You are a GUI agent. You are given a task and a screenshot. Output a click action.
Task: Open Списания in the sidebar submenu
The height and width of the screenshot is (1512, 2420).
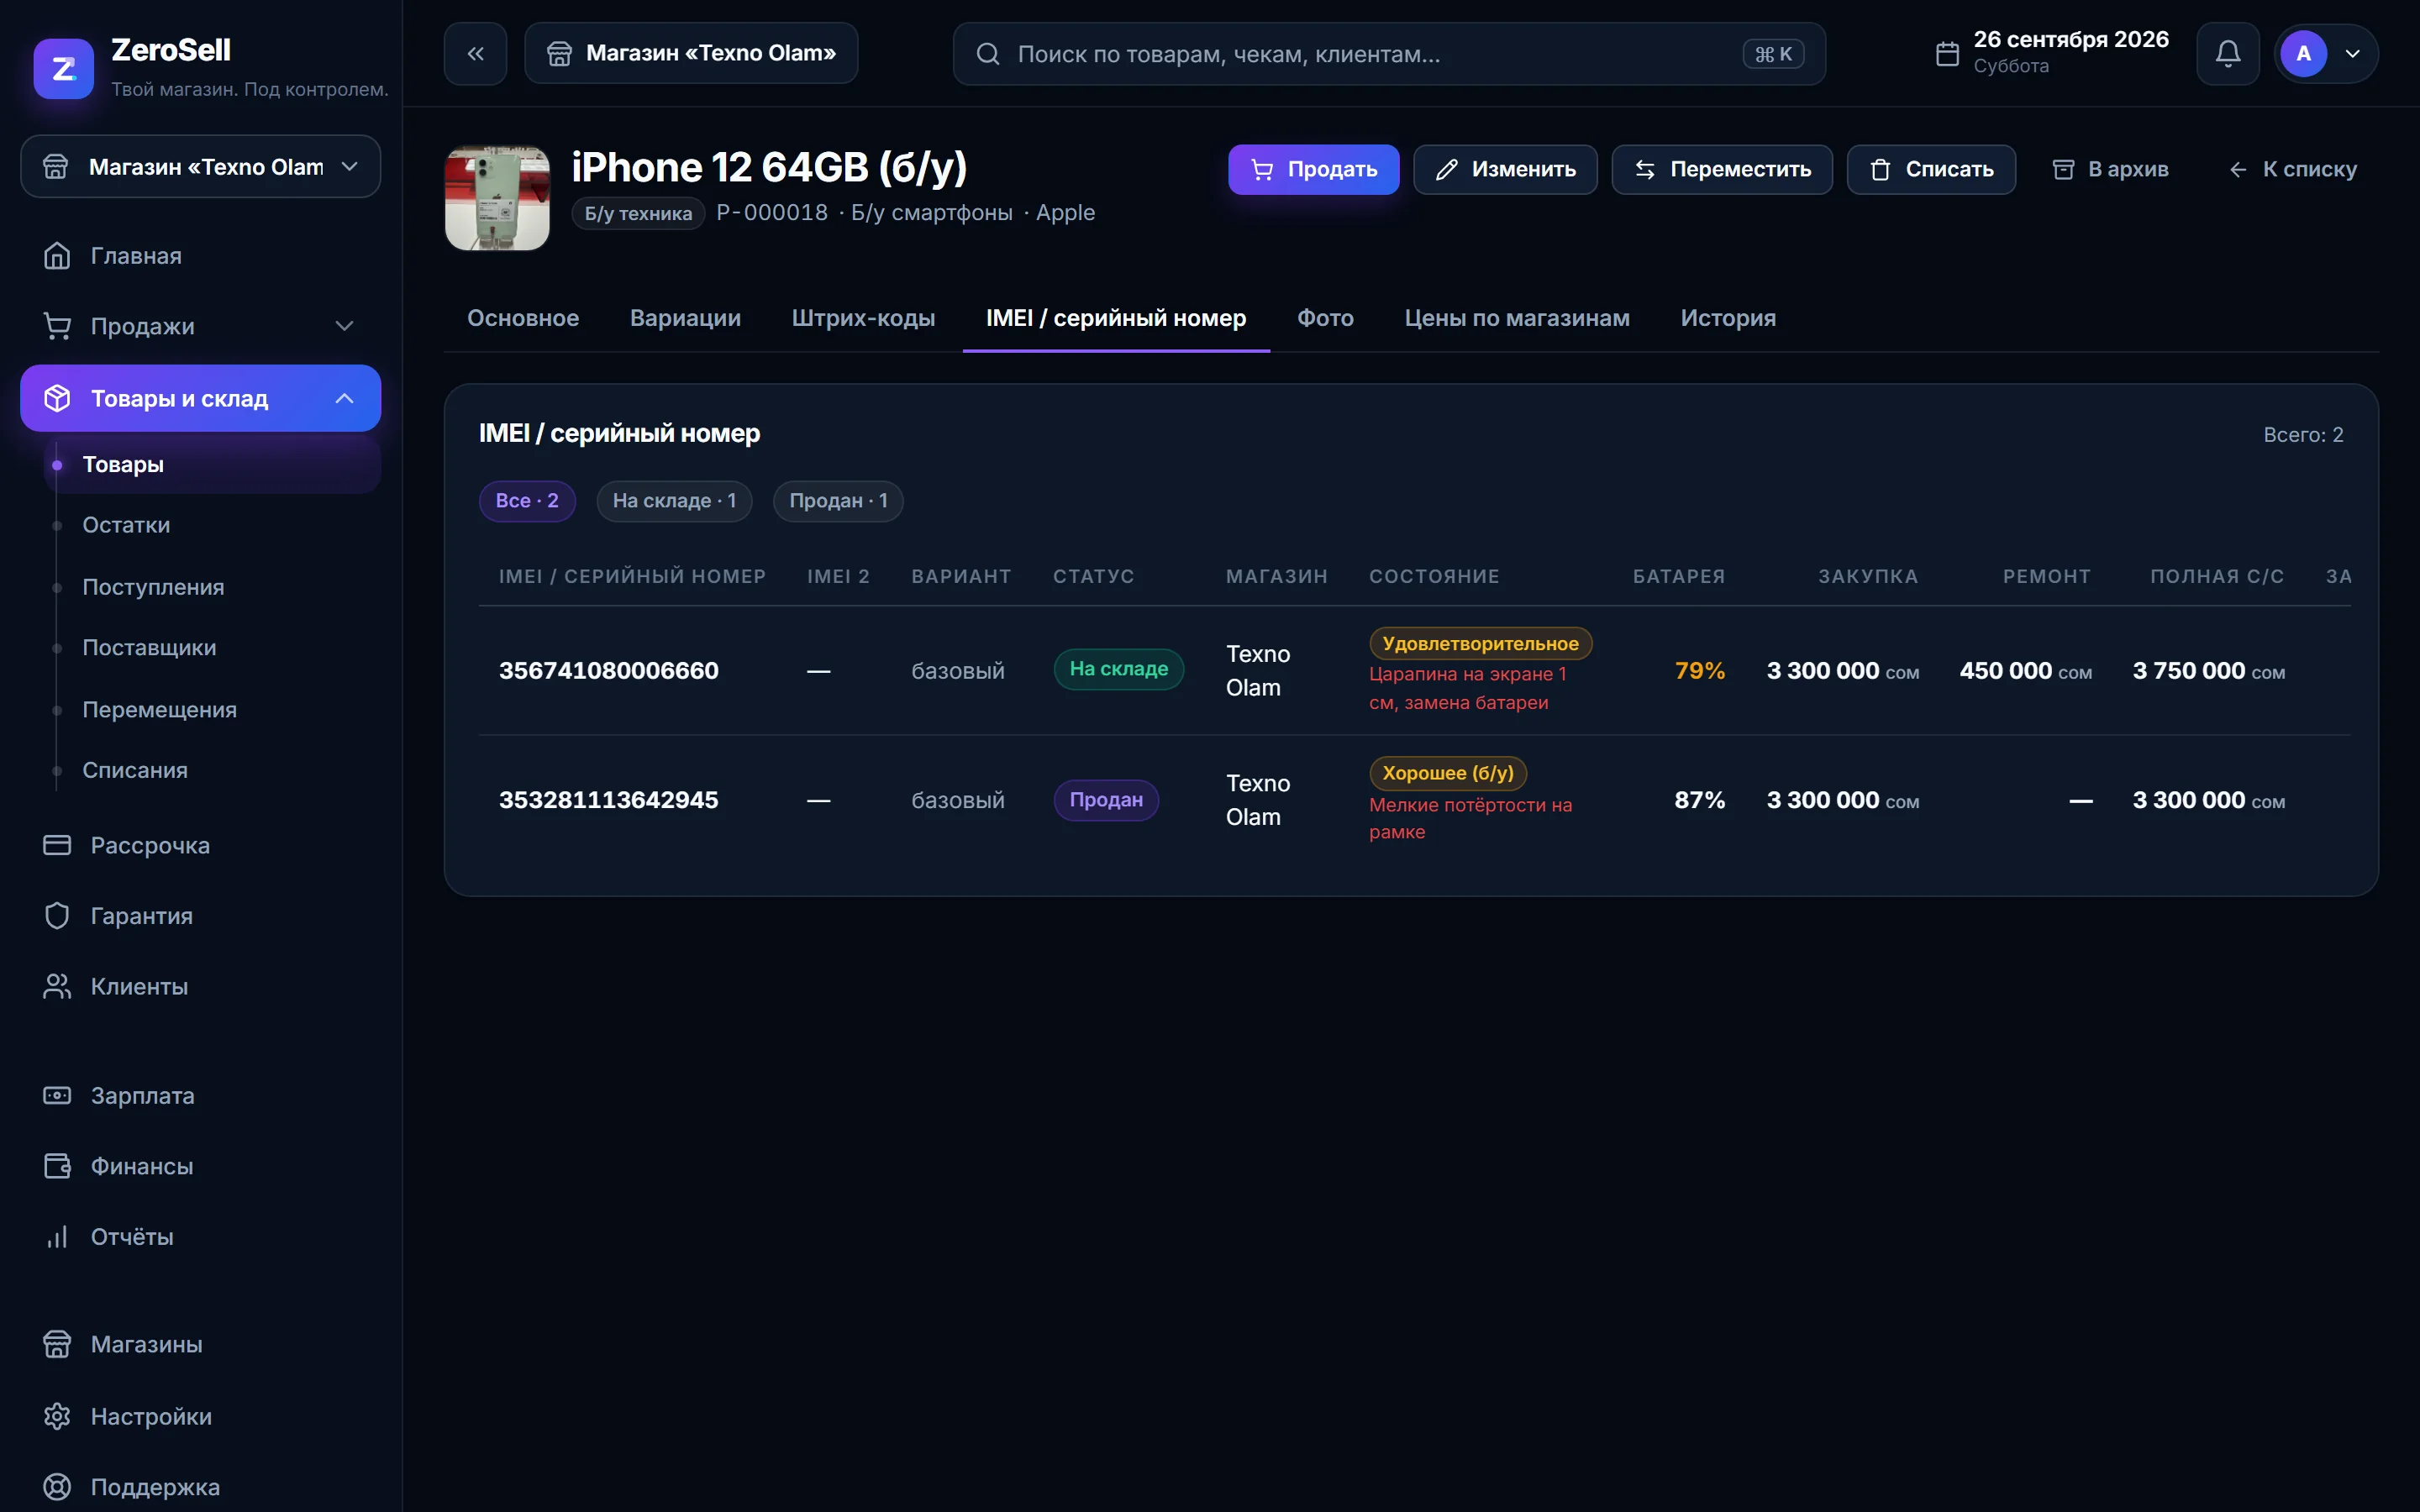coord(212,771)
